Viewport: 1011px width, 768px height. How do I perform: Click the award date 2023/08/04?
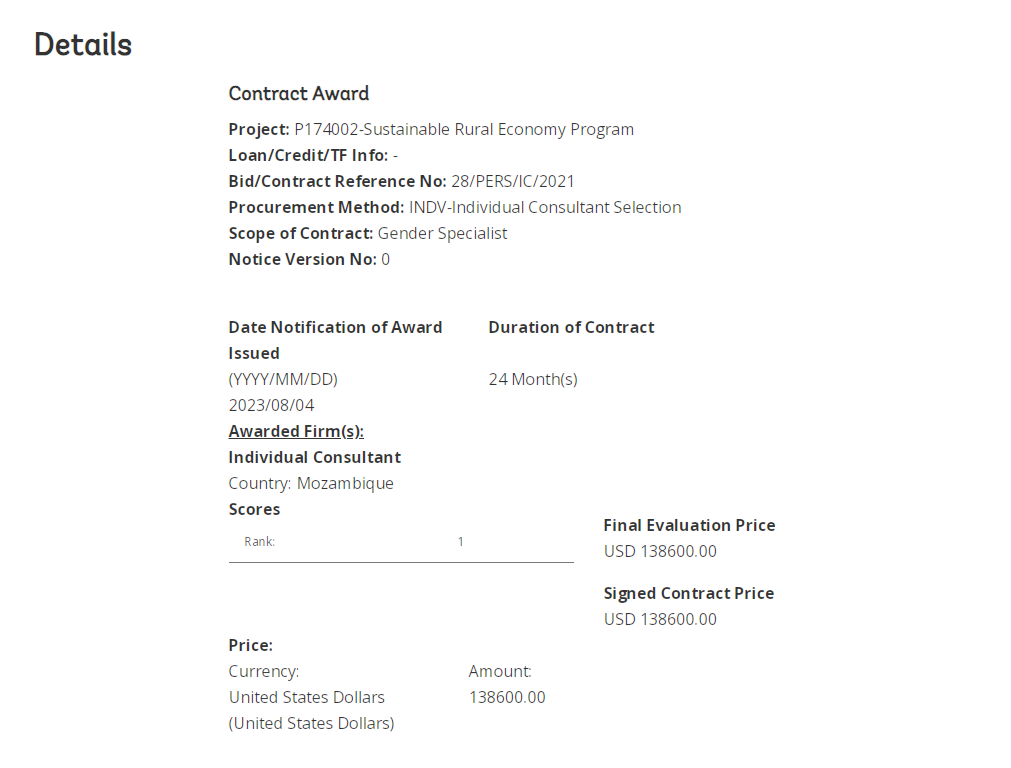coord(271,405)
